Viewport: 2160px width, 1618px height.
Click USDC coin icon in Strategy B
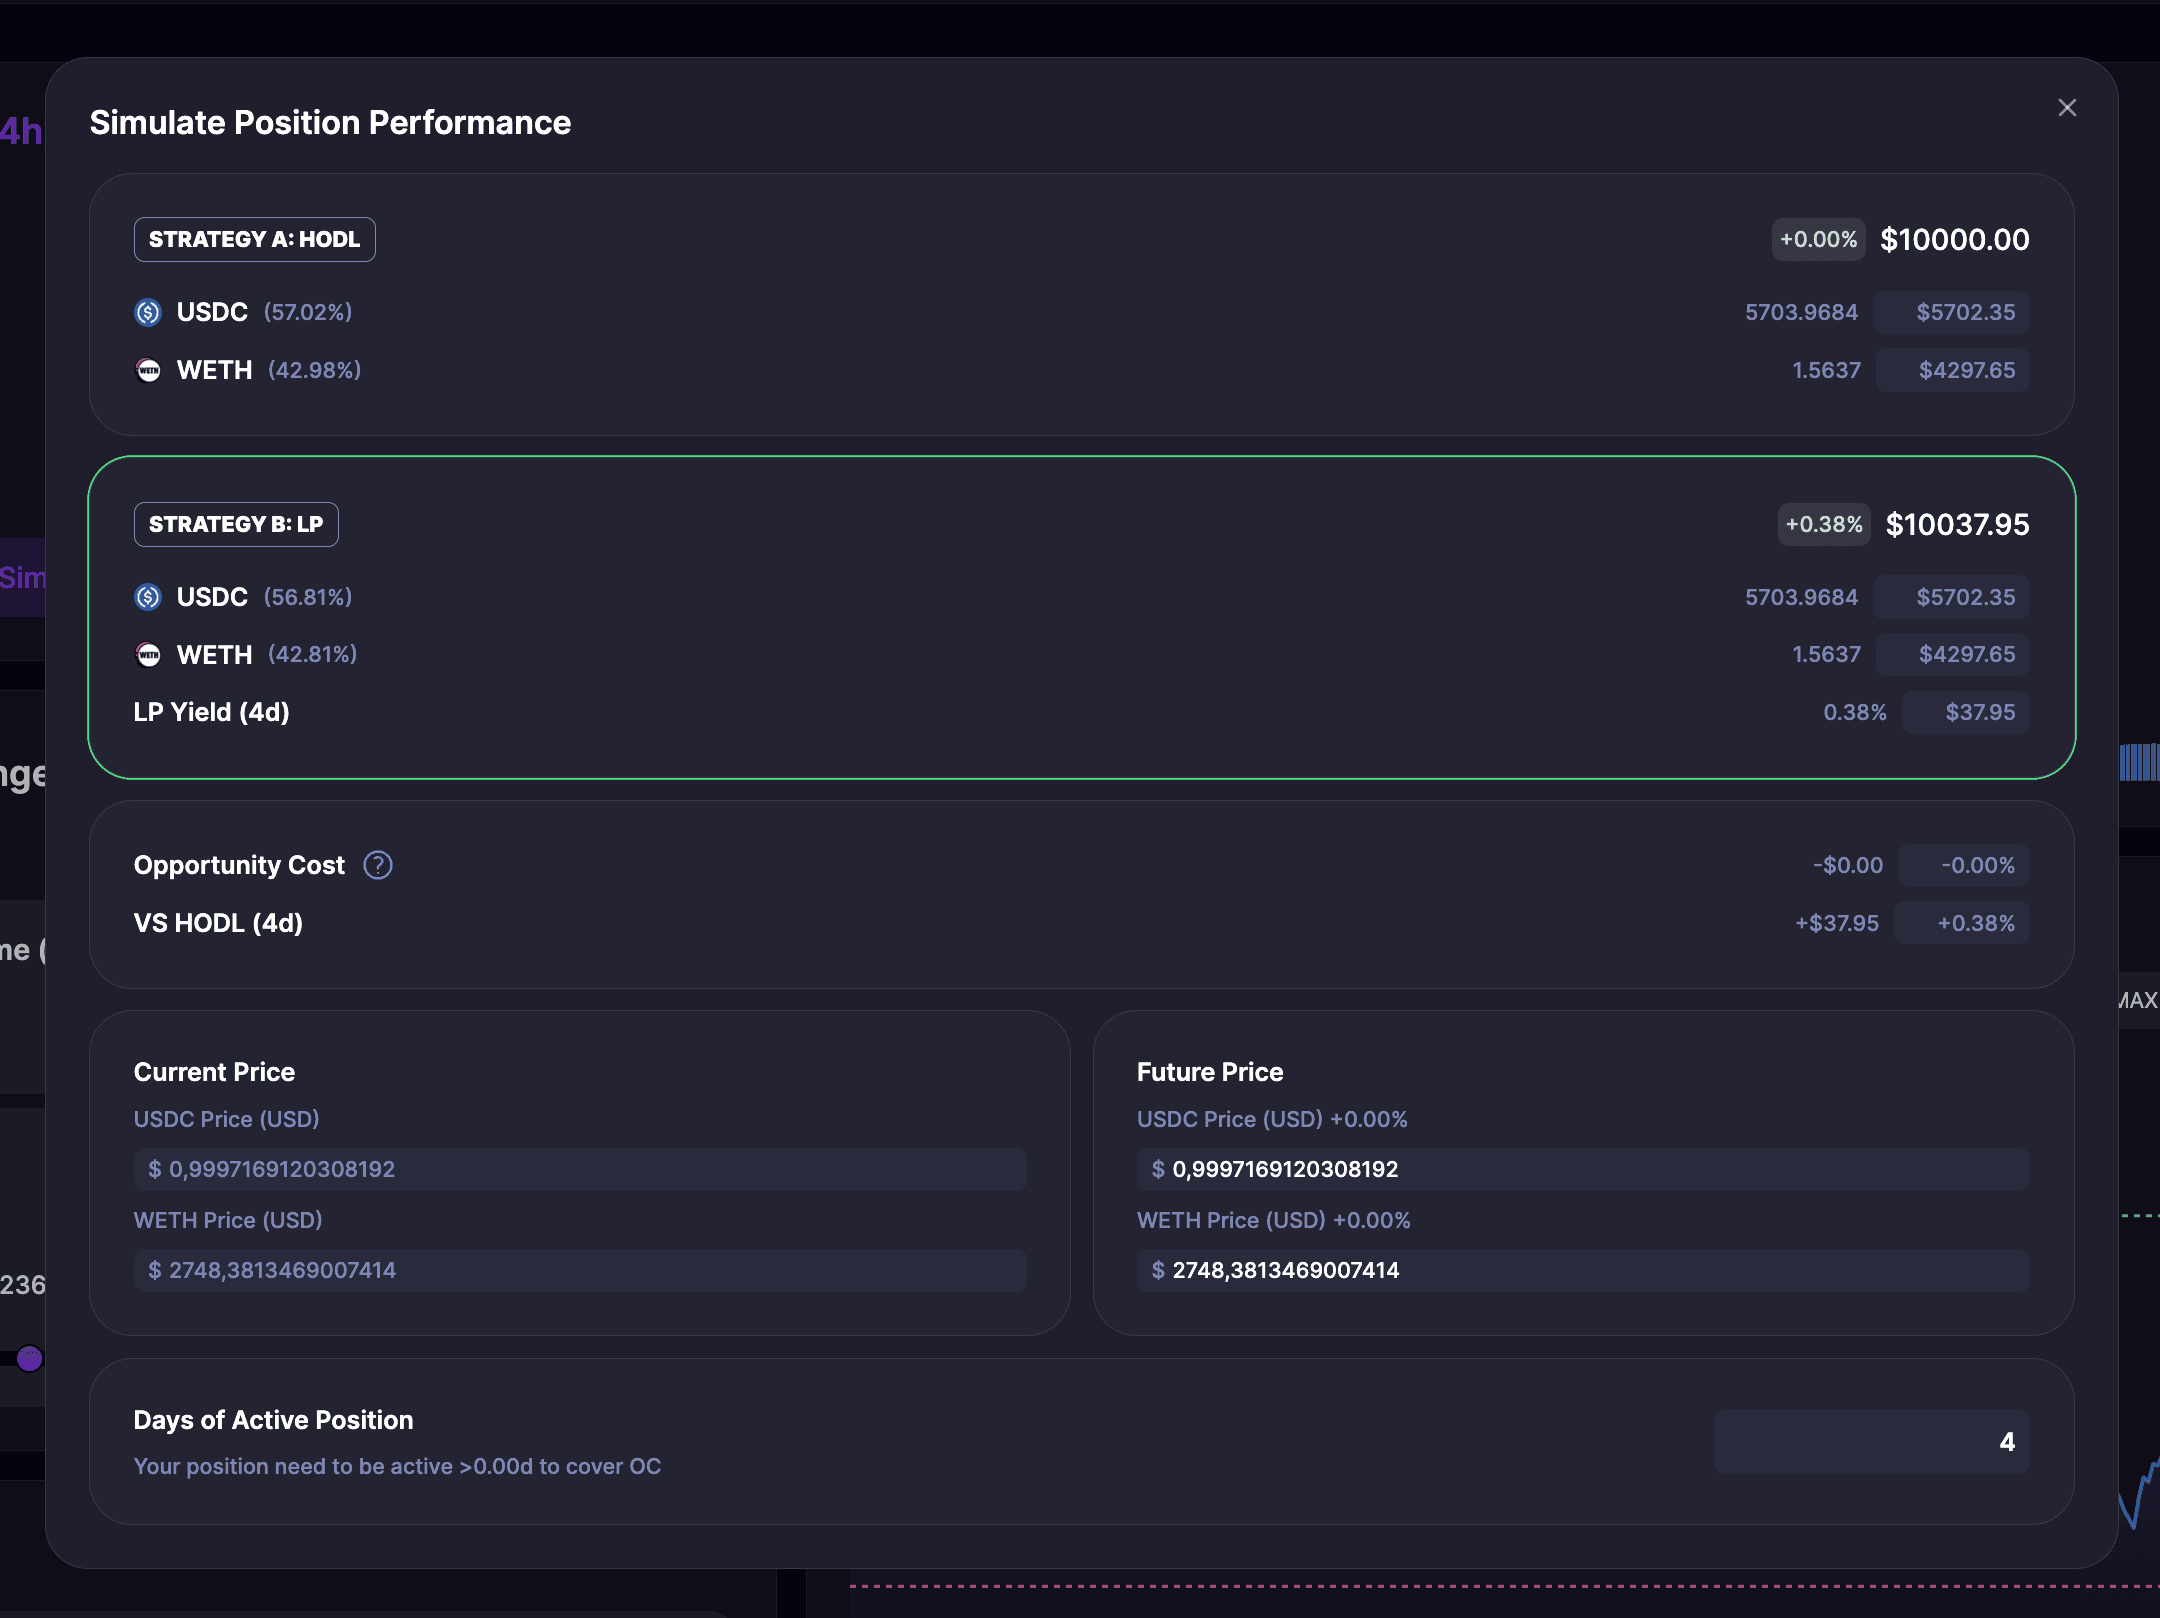148,597
